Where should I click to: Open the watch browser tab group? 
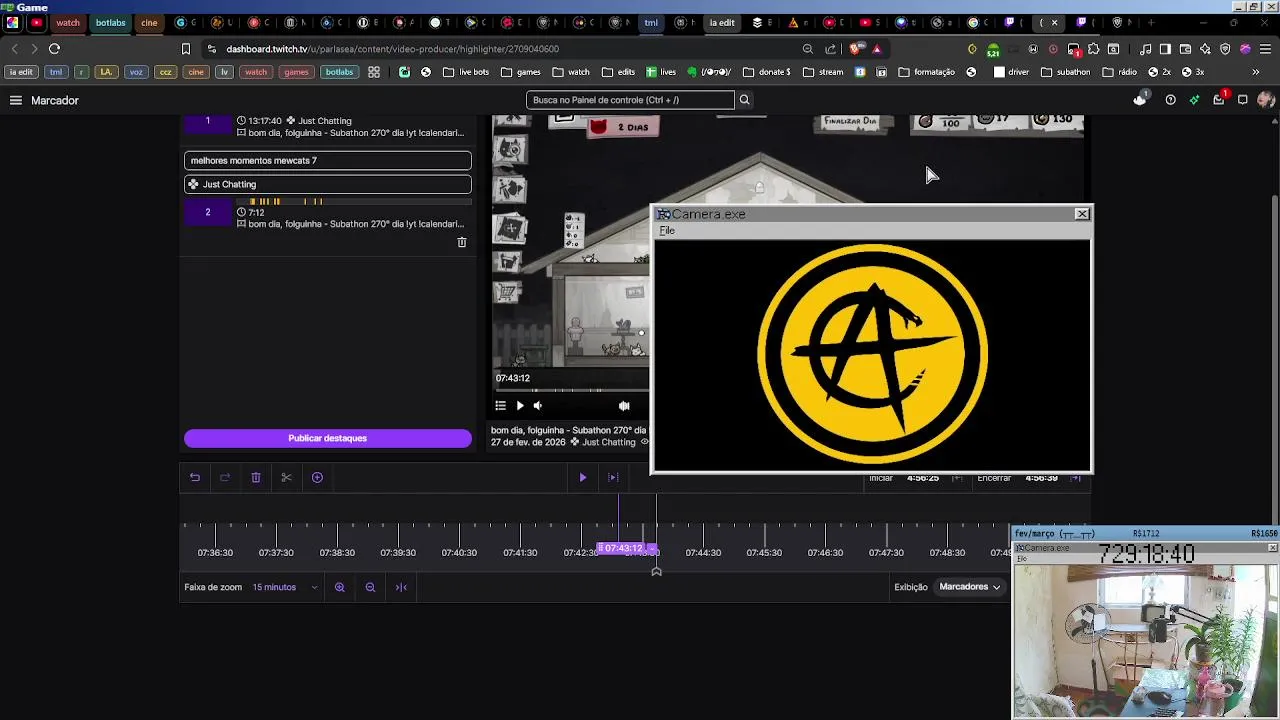coord(68,23)
